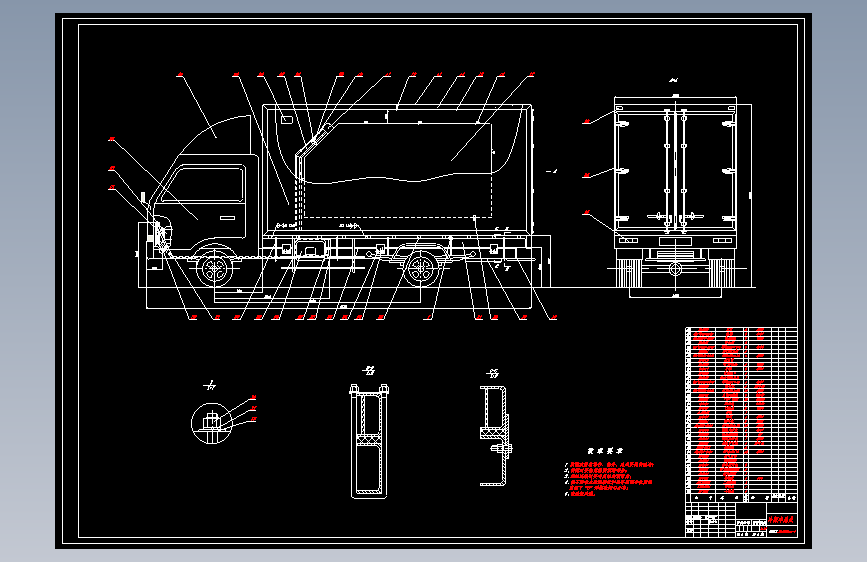Viewport: 867px width, 562px height.
Task: Click the label above the right section view
Action: (x=493, y=374)
